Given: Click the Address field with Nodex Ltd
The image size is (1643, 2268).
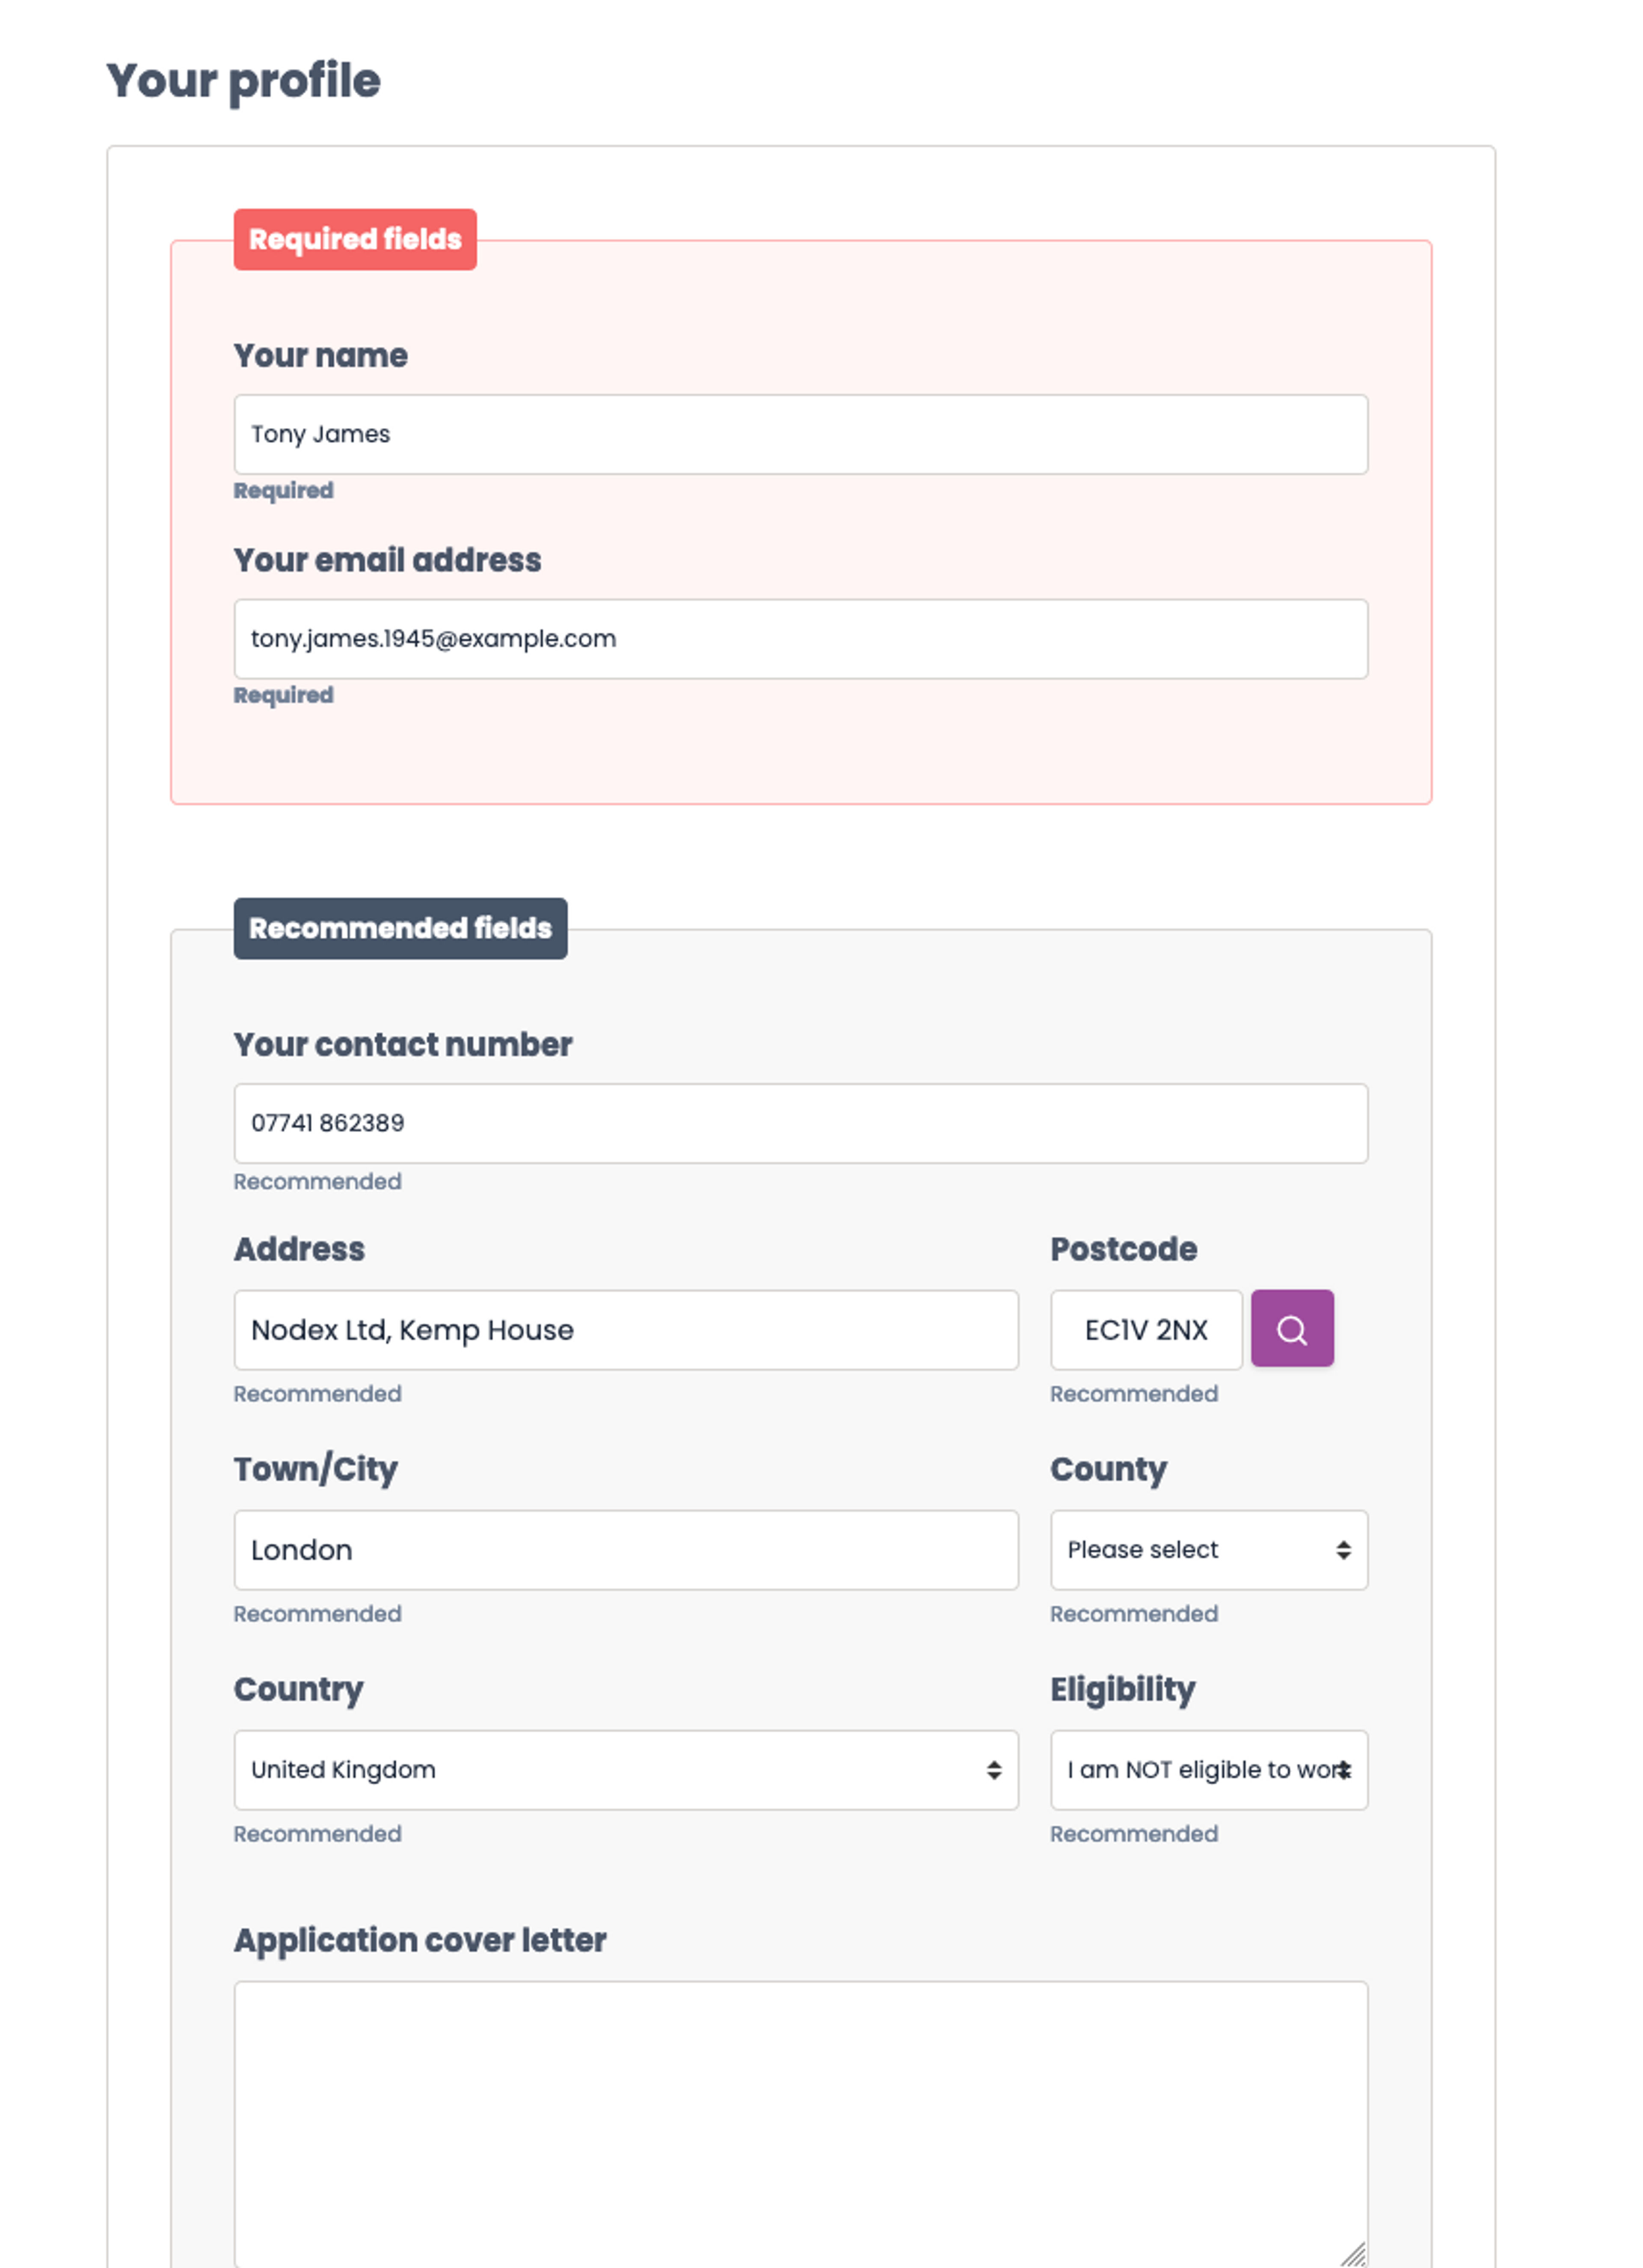Looking at the screenshot, I should pos(625,1329).
